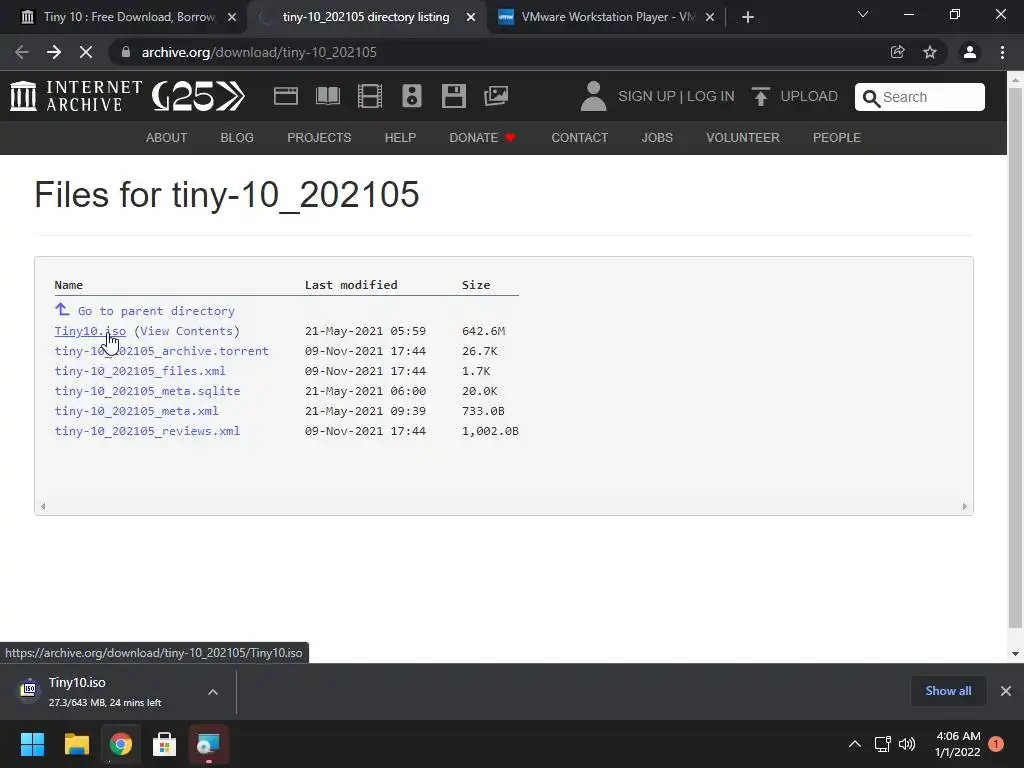Download the Tiny10.iso file link
The height and width of the screenshot is (768, 1024).
[x=90, y=331]
